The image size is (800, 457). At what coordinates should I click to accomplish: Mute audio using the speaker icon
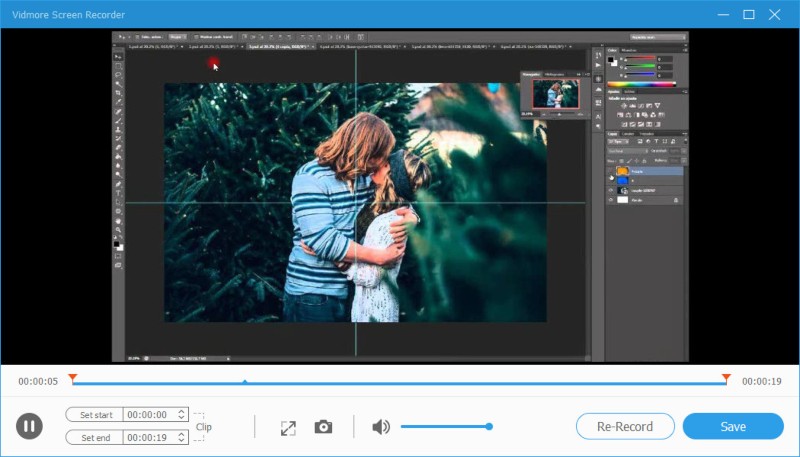pos(380,427)
